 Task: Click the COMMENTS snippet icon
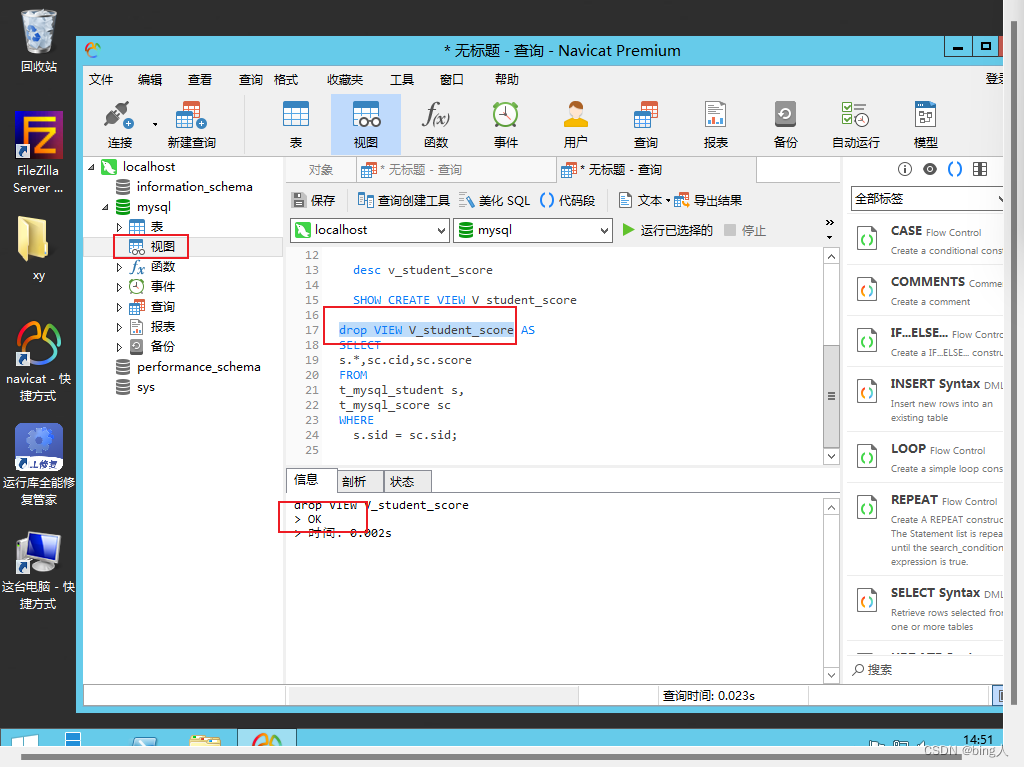pyautogui.click(x=867, y=290)
